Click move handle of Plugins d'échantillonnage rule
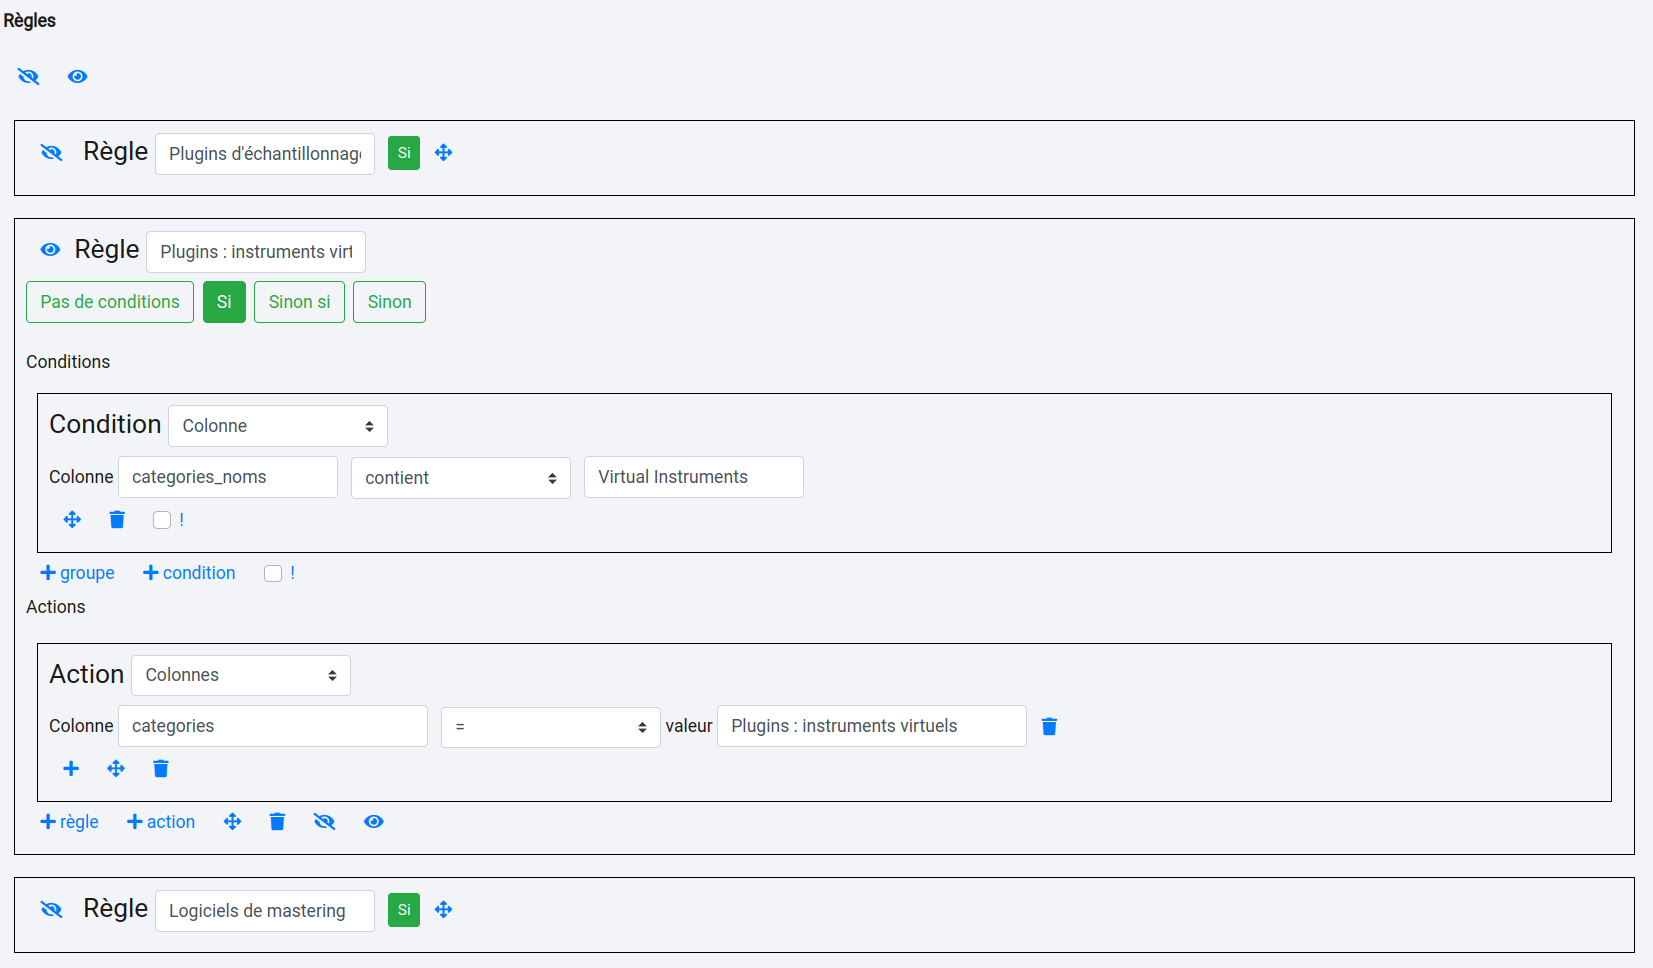This screenshot has height=968, width=1653. 444,153
